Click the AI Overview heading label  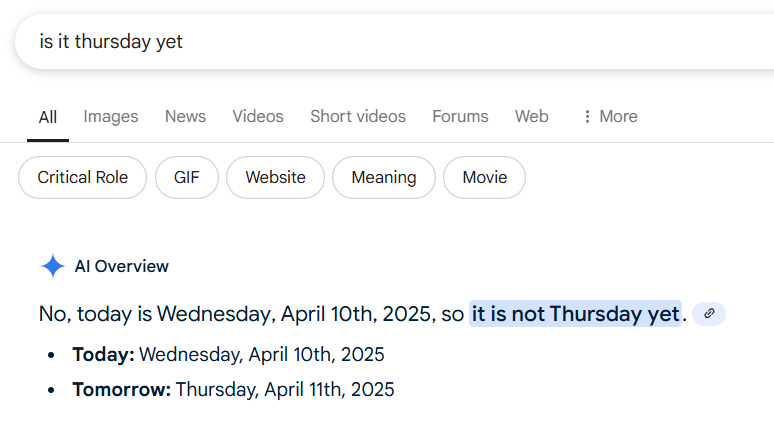(x=122, y=266)
